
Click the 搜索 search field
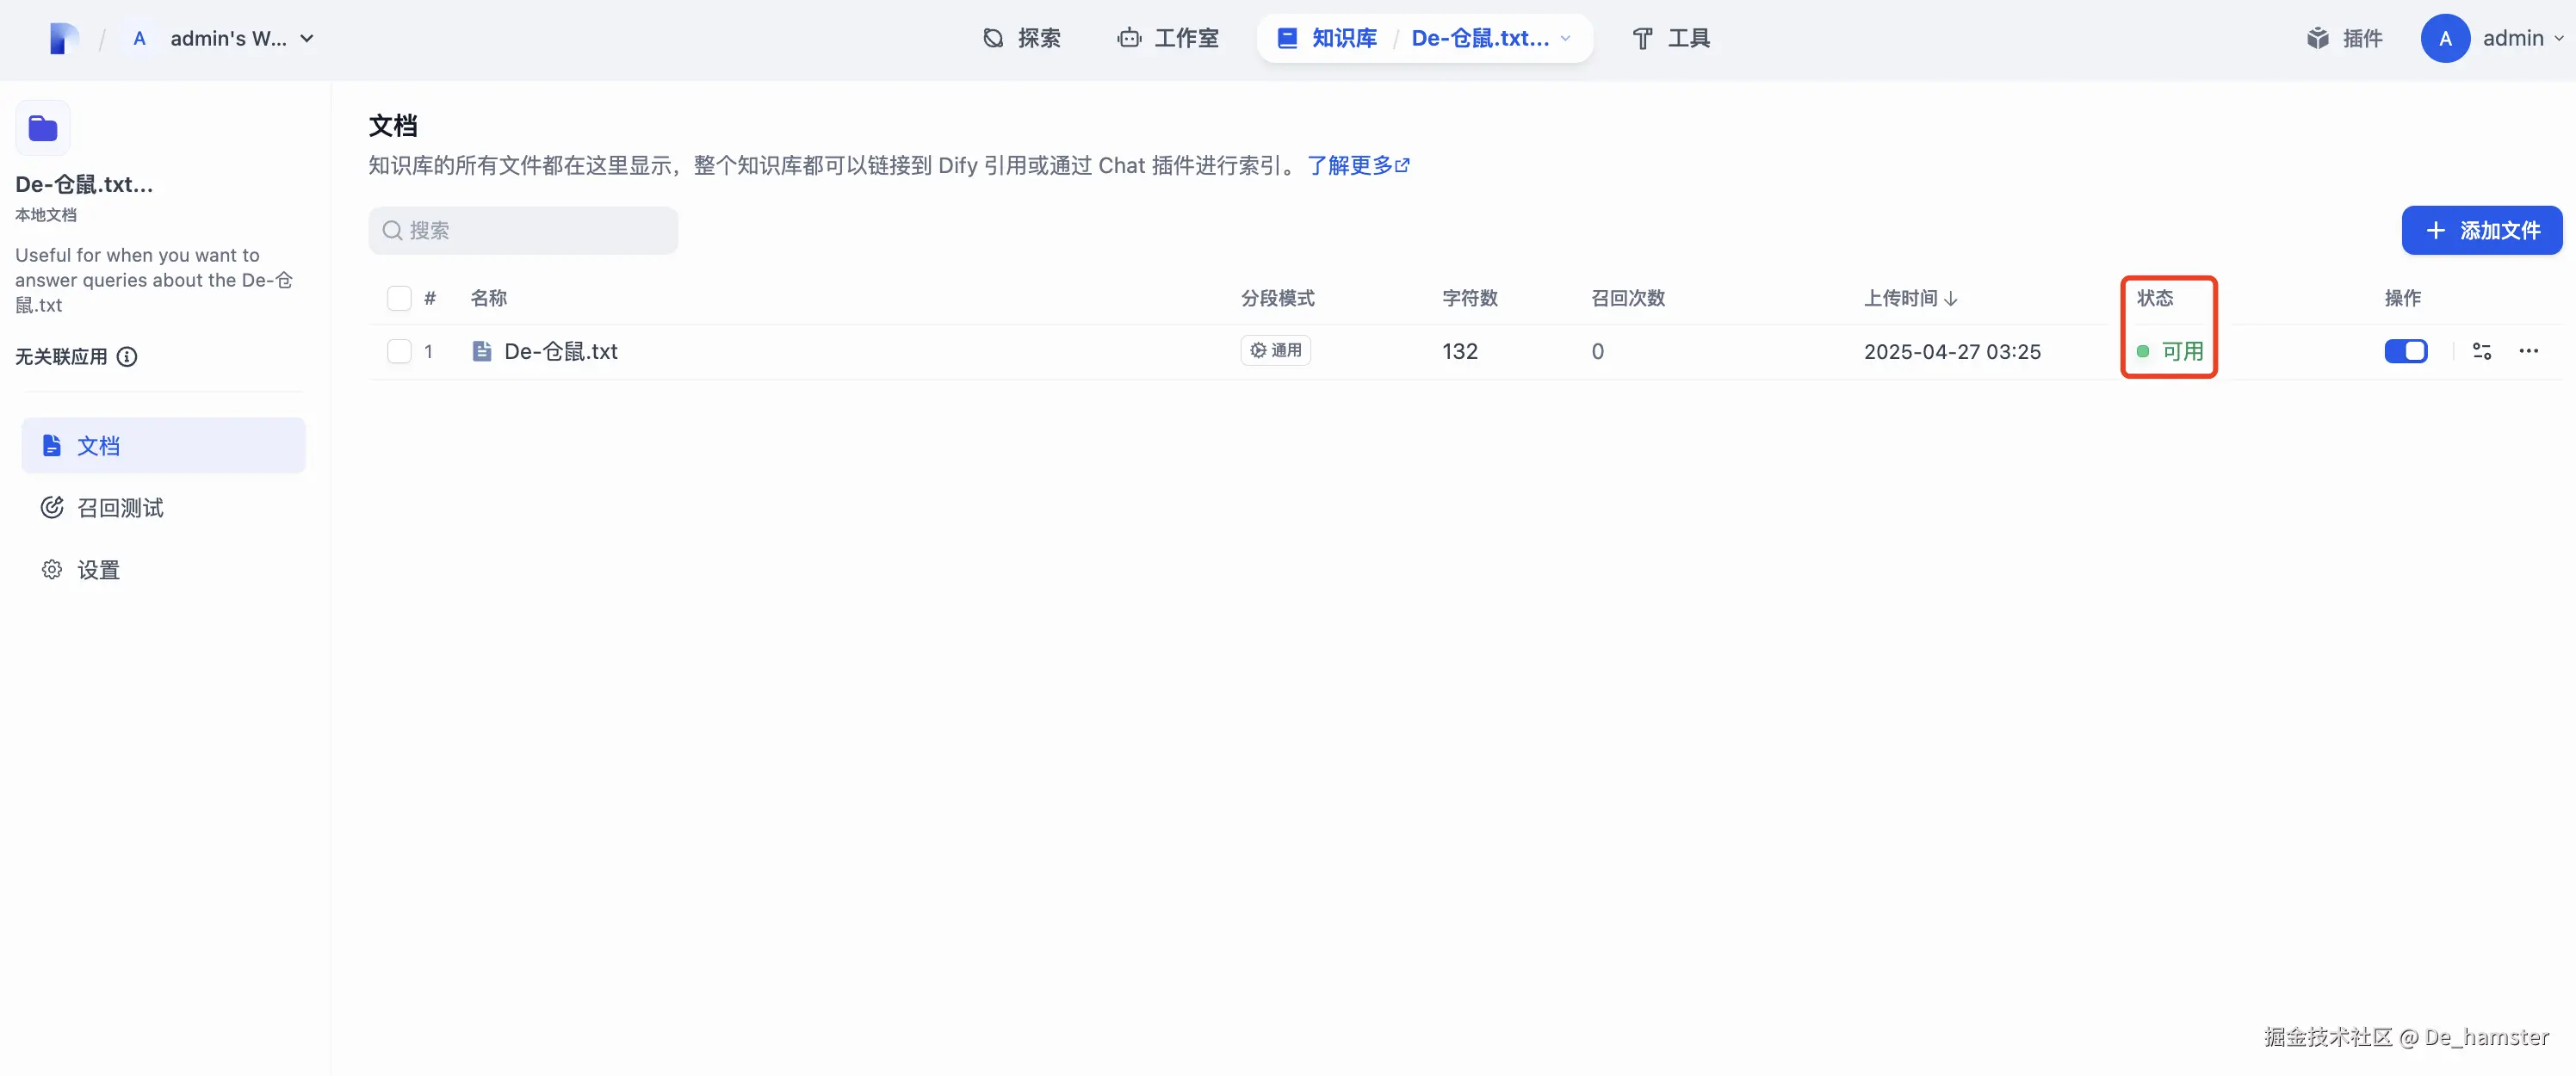(523, 231)
